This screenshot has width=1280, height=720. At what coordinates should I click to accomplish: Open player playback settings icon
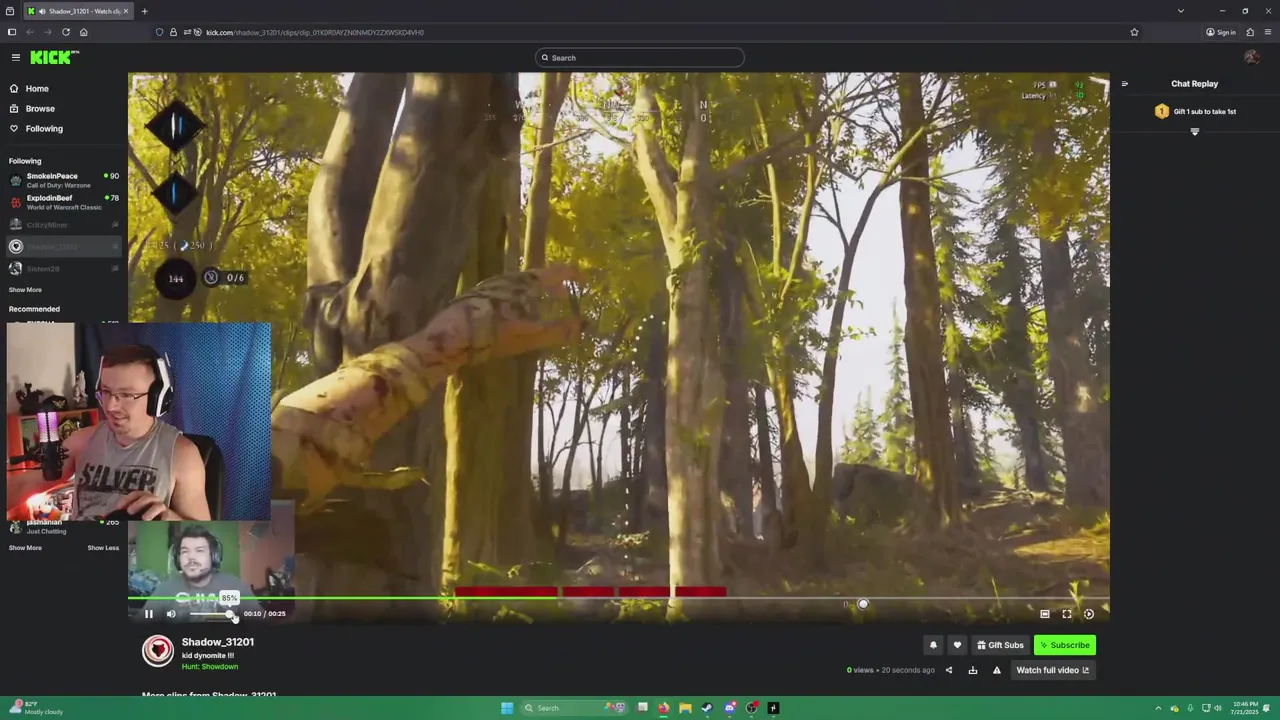tap(1089, 614)
